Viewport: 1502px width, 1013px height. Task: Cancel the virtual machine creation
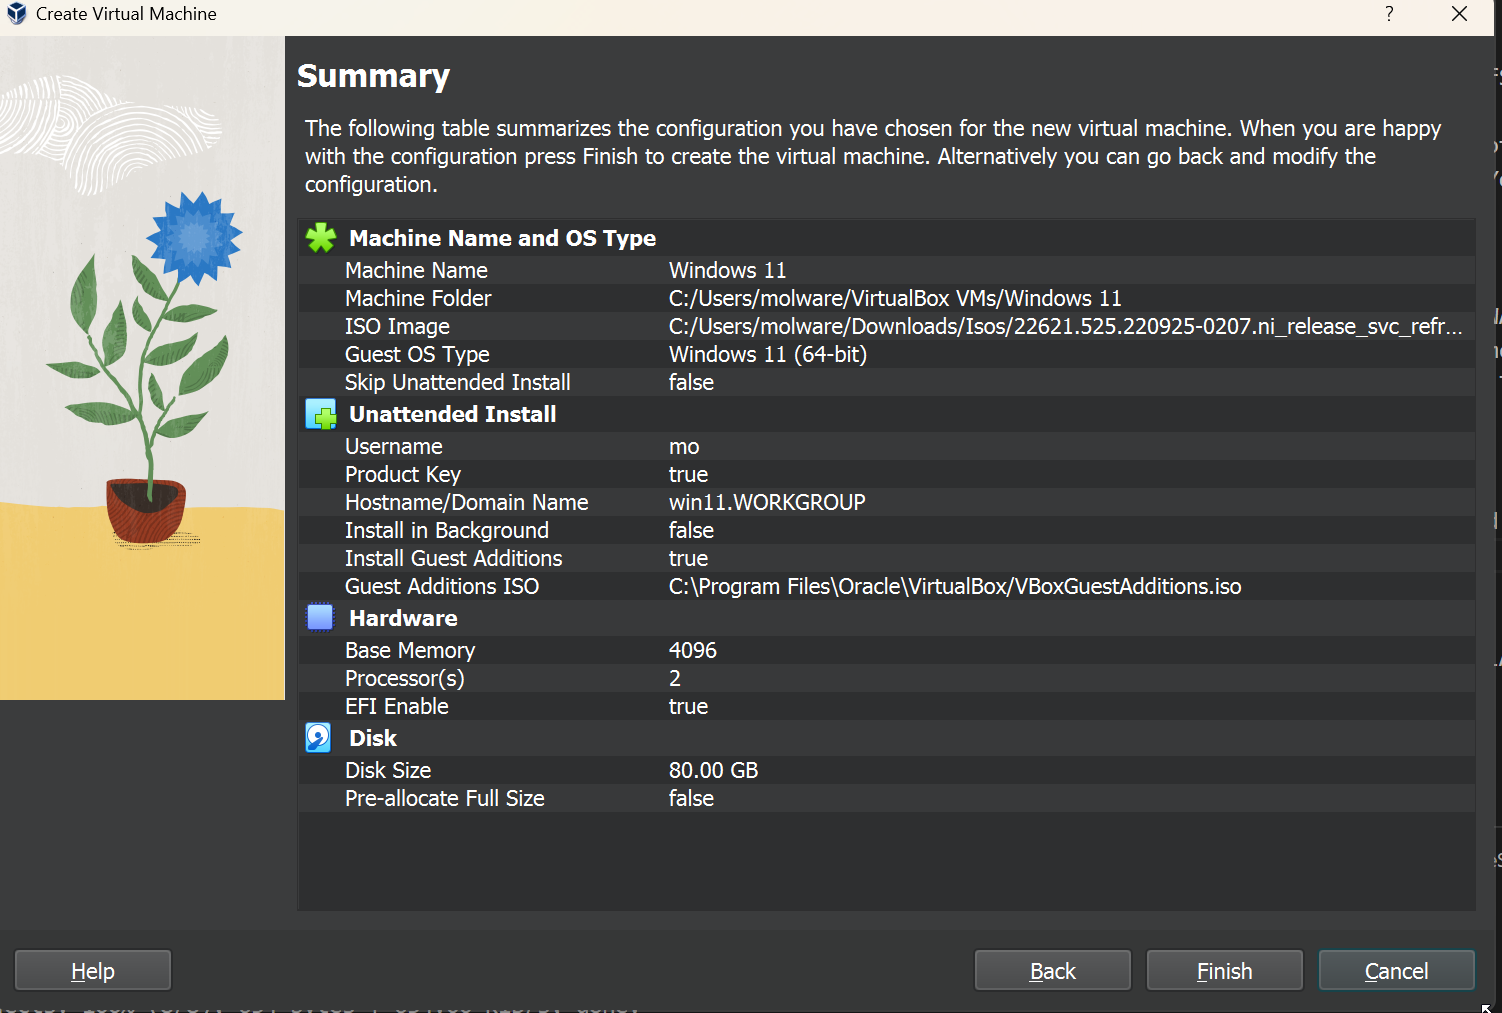pos(1396,970)
